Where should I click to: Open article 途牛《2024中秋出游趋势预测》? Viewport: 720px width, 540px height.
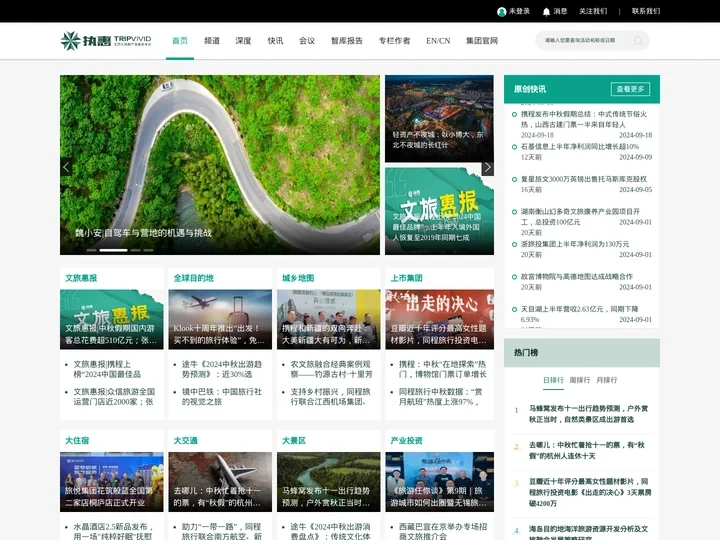coord(222,369)
